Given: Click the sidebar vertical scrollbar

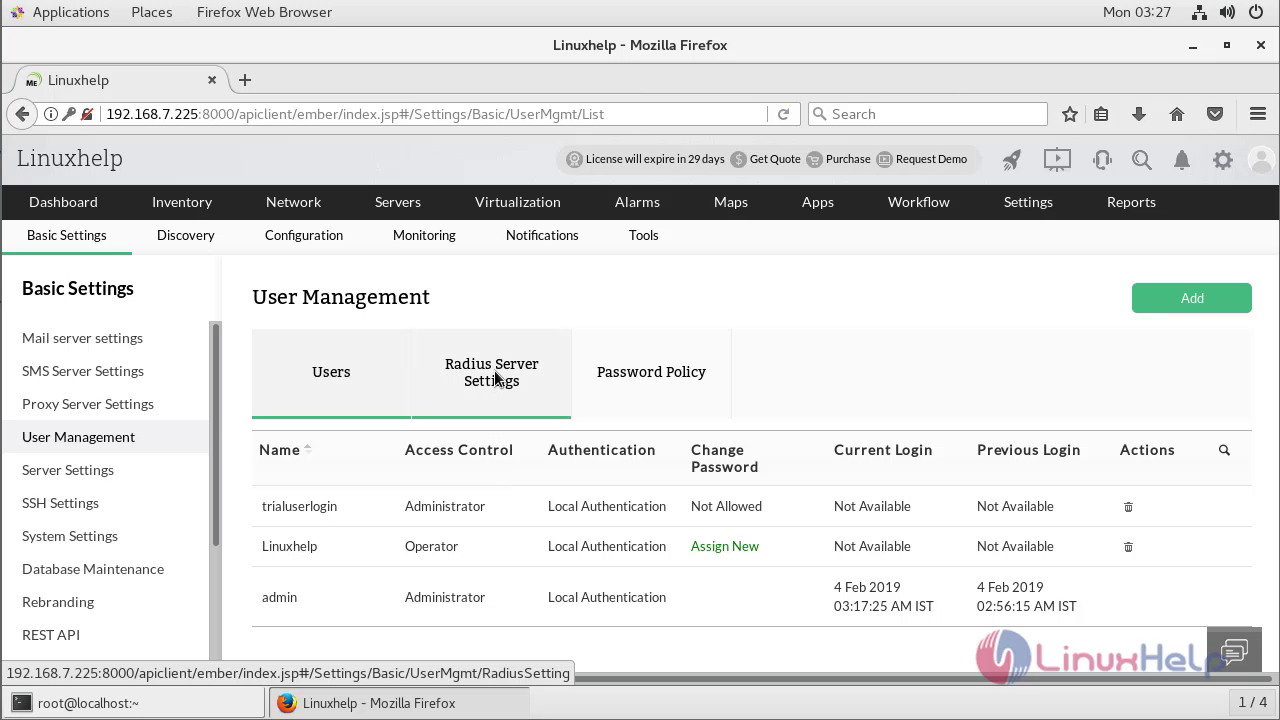Looking at the screenshot, I should coord(214,434).
